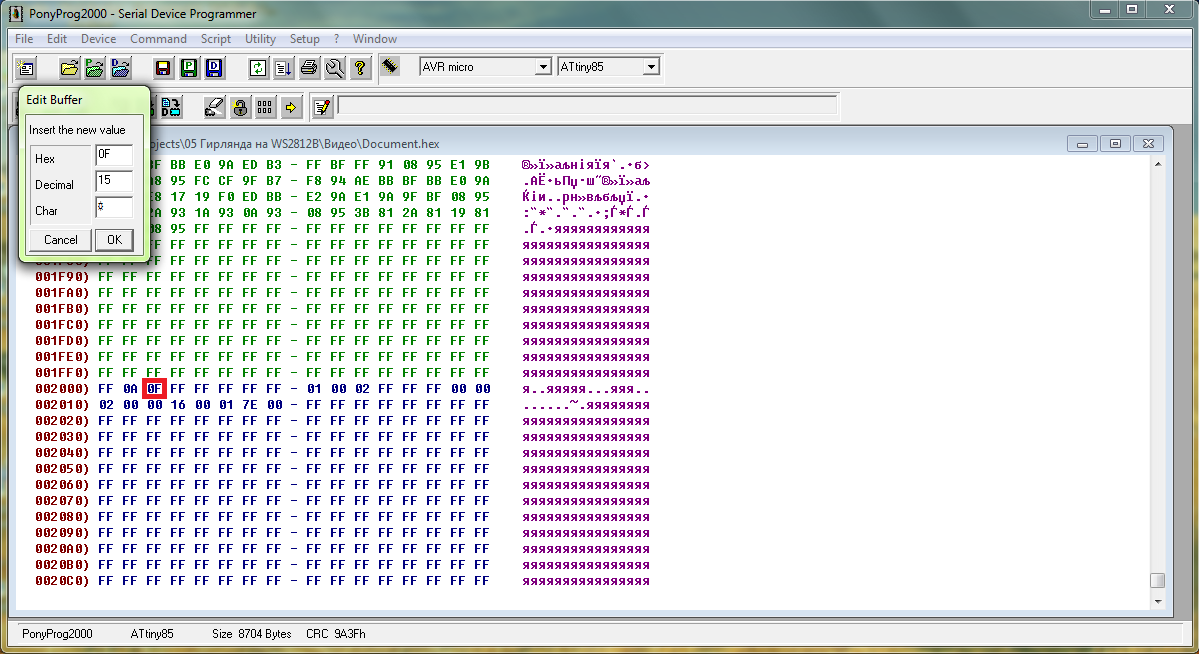
Task: Click the ASCII column of row 002010
Action: (x=587, y=405)
